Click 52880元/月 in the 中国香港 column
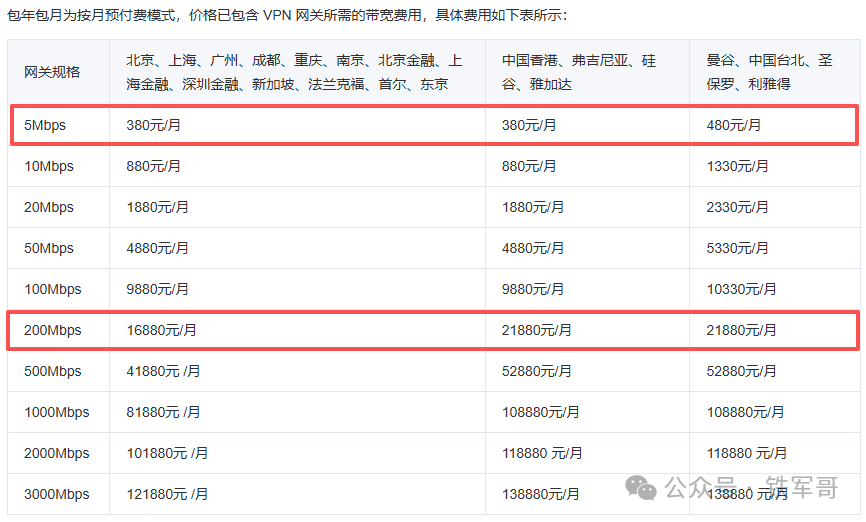 coord(536,371)
